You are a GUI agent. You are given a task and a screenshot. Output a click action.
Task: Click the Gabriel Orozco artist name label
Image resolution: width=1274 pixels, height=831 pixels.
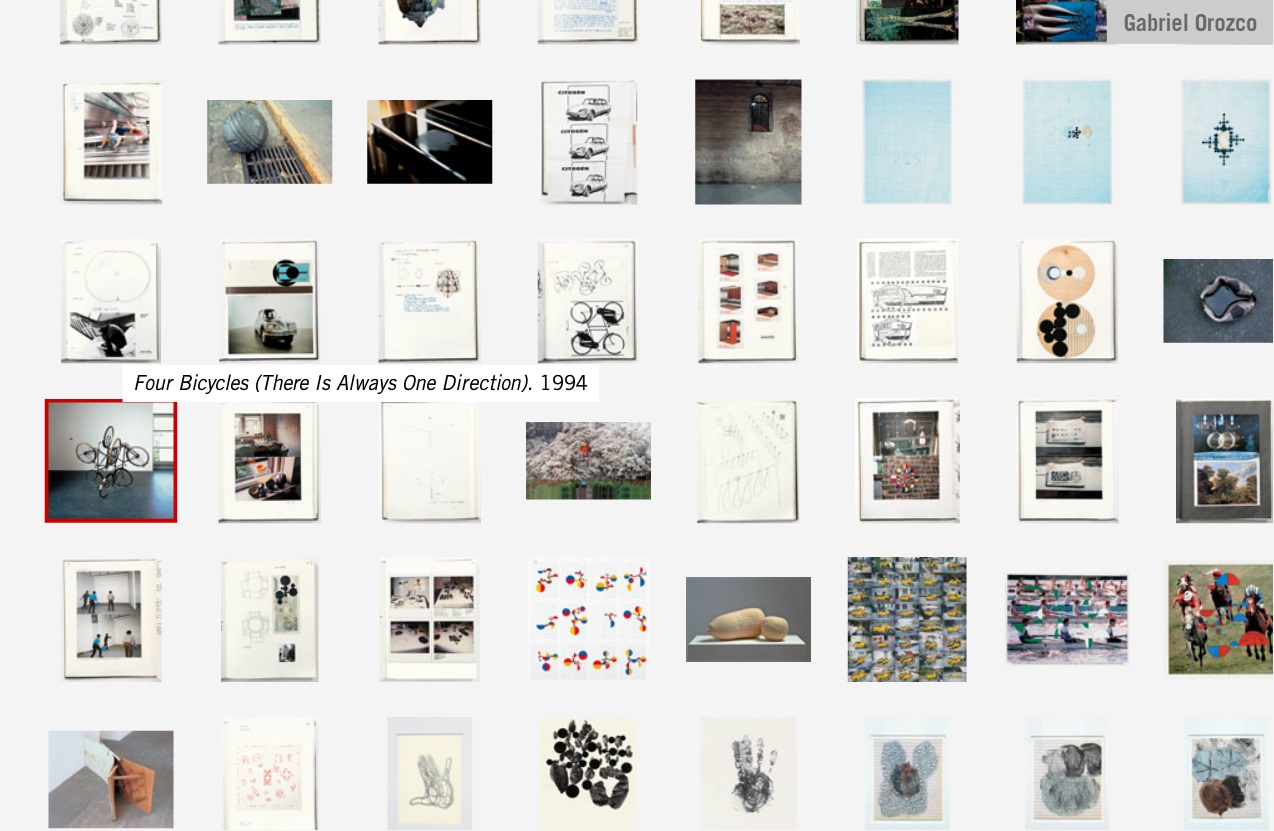click(x=1190, y=23)
